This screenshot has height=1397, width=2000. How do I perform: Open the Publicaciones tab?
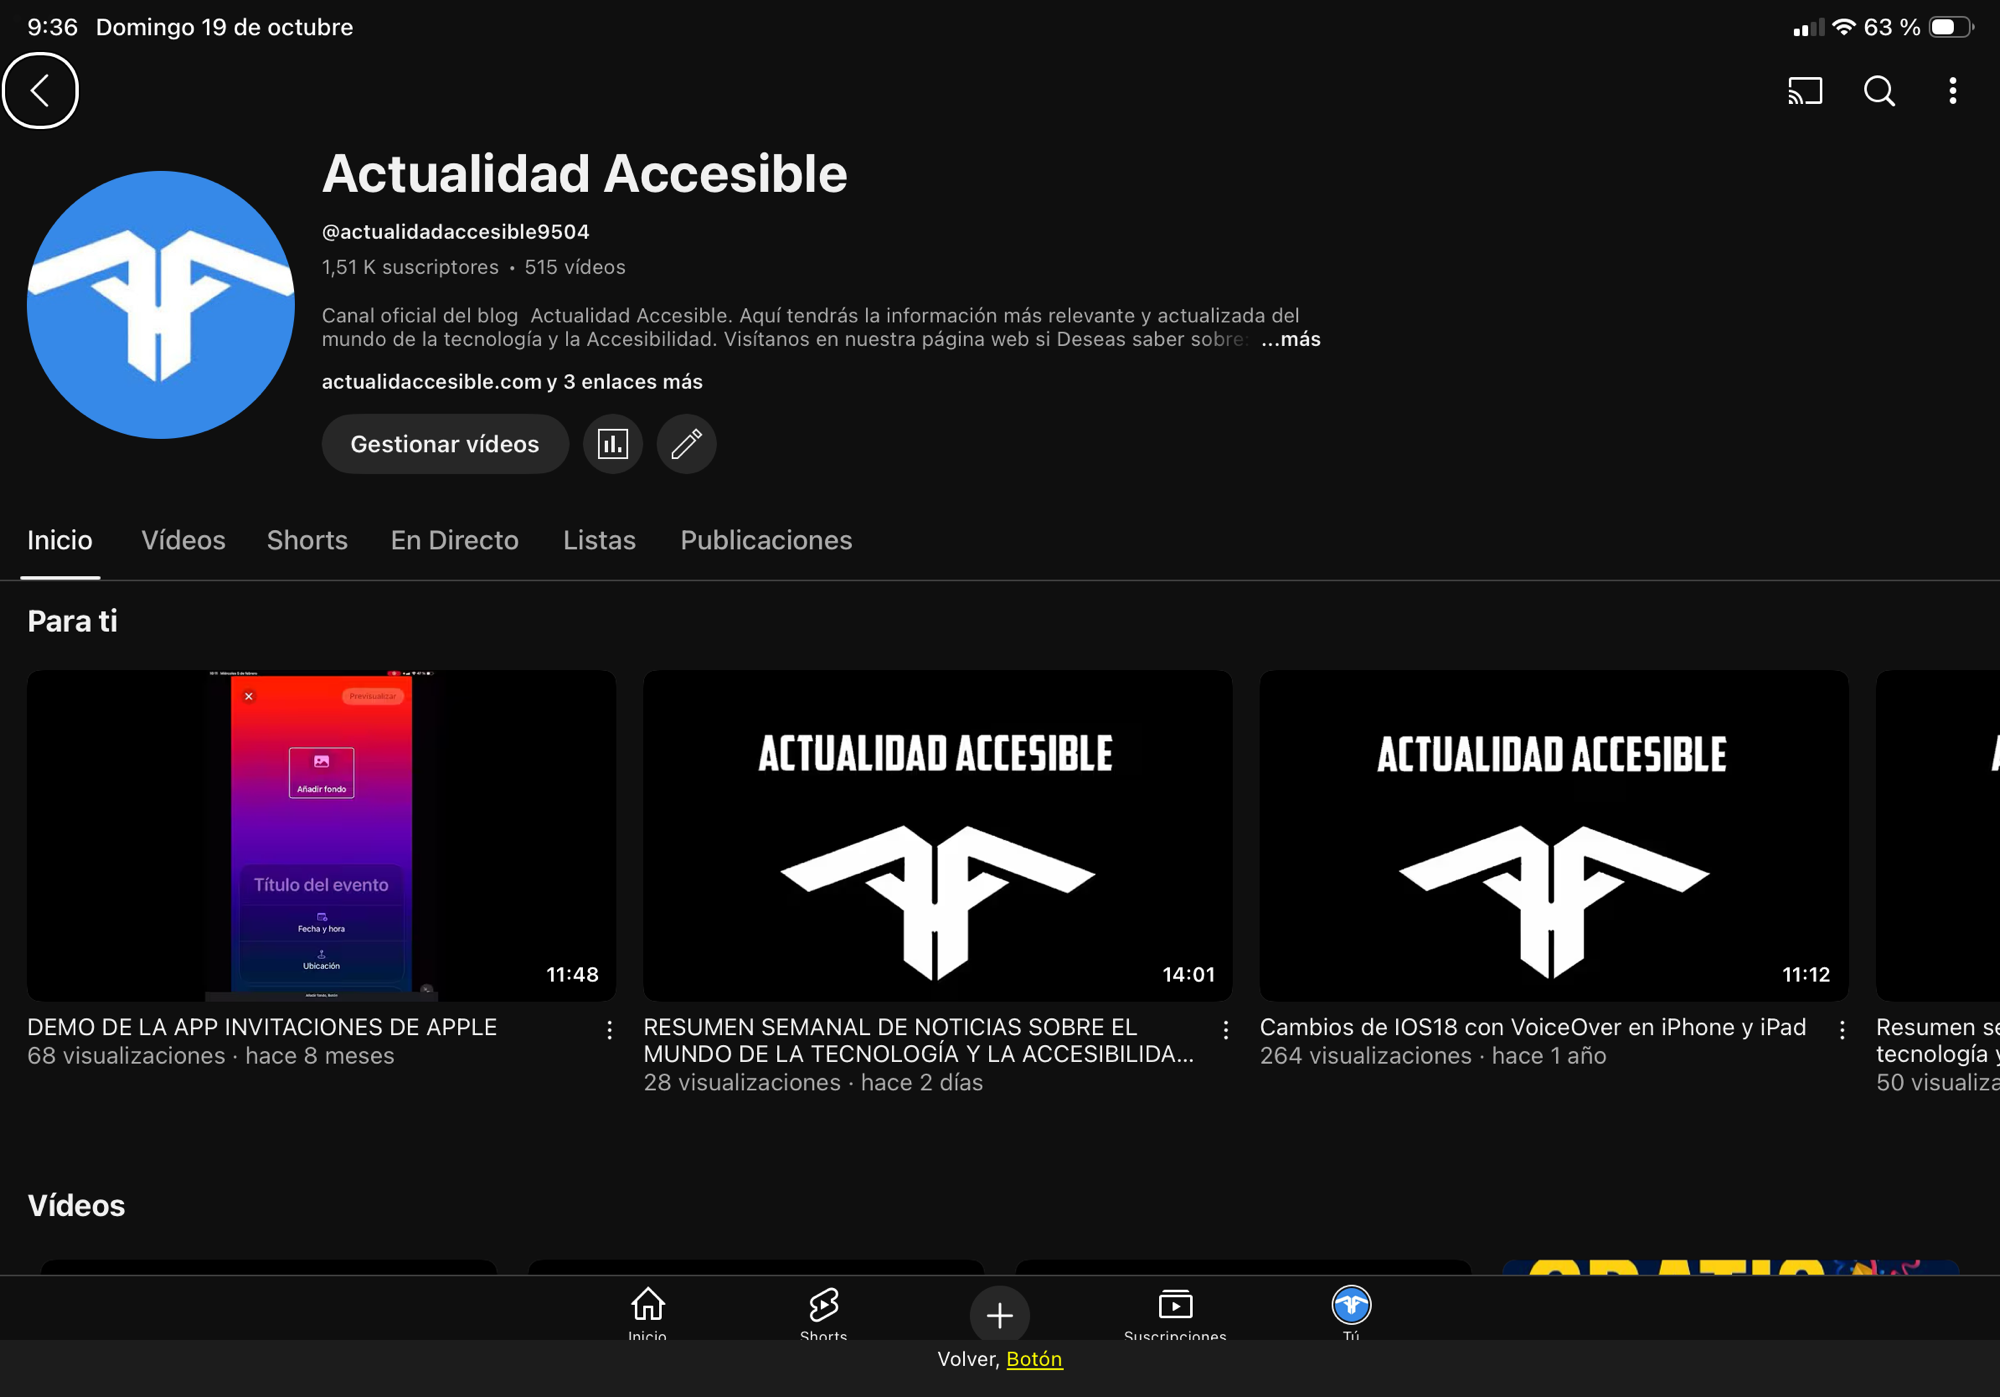766,540
